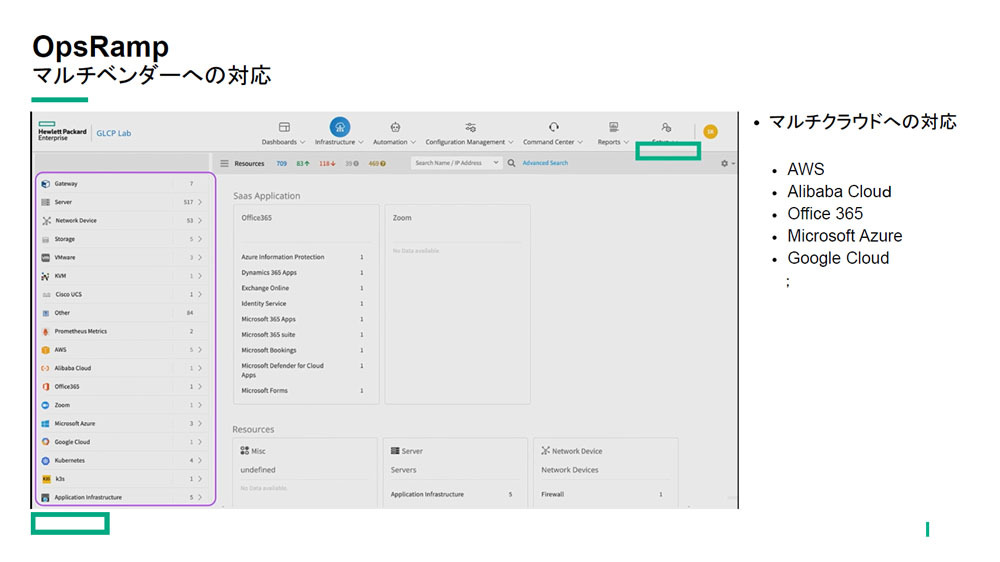Open the Configuration Management menu
This screenshot has width=1000, height=562.
click(x=469, y=142)
